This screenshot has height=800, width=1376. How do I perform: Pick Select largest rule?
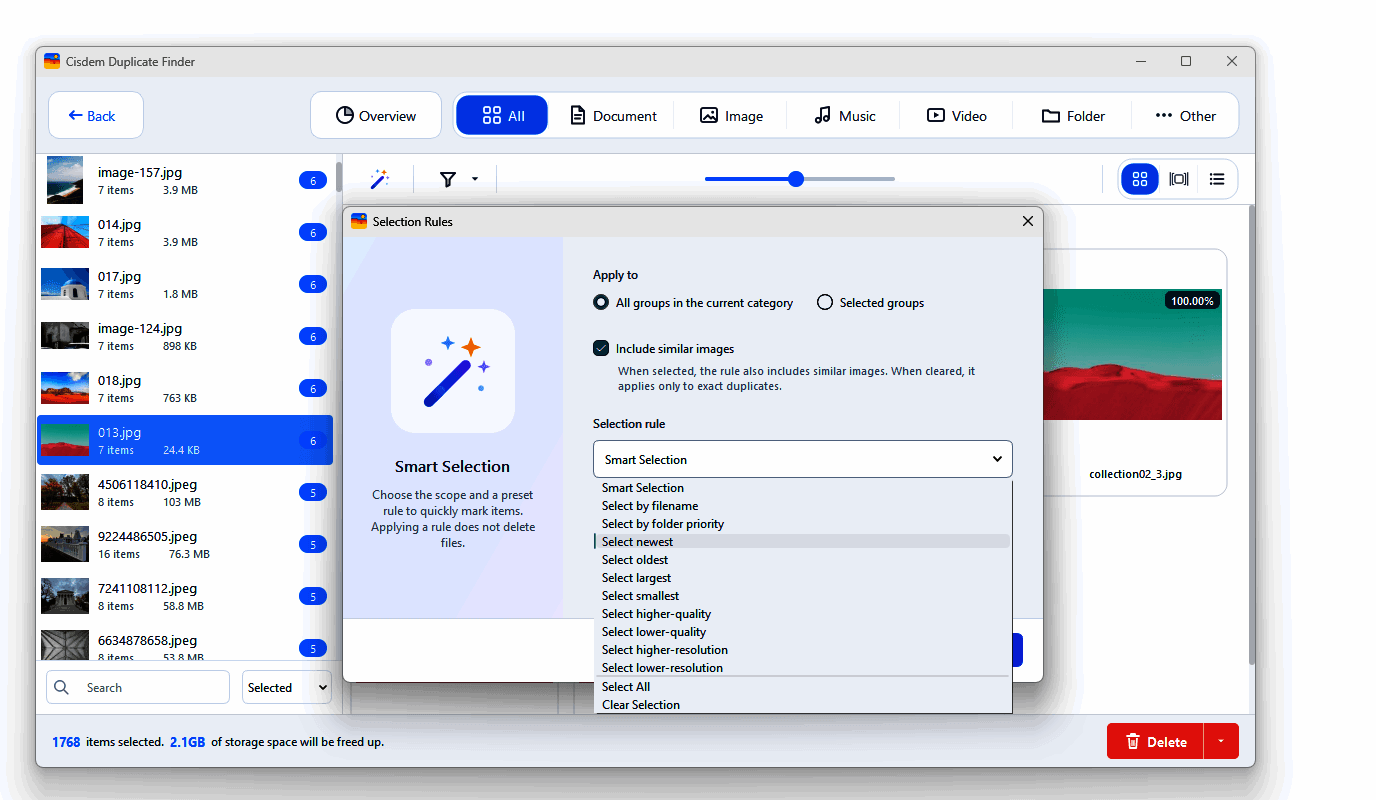click(x=802, y=578)
